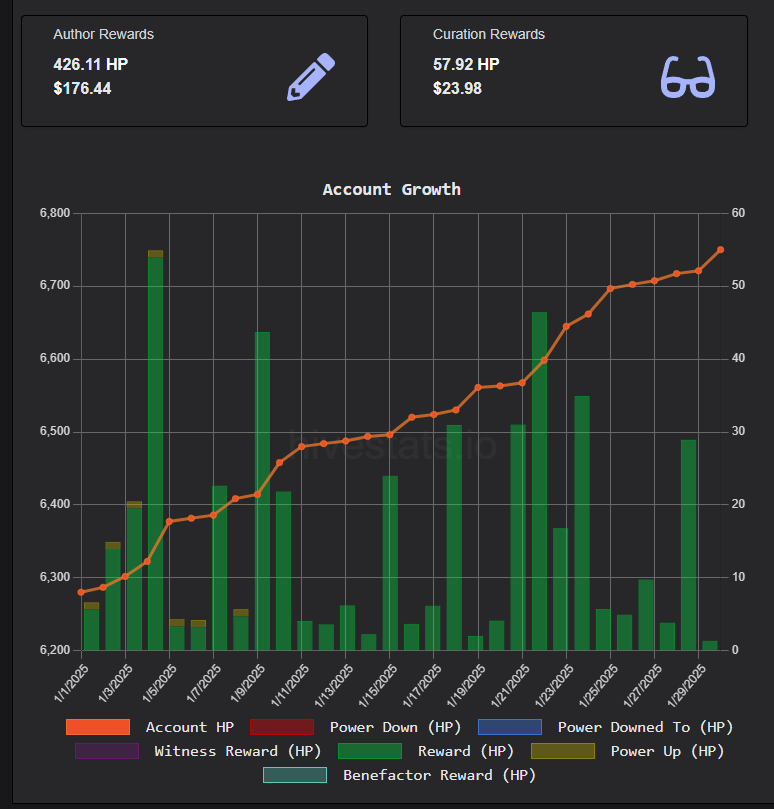The width and height of the screenshot is (774, 809).
Task: Toggle the Witness Reward (HP) legend swatch
Action: click(107, 751)
